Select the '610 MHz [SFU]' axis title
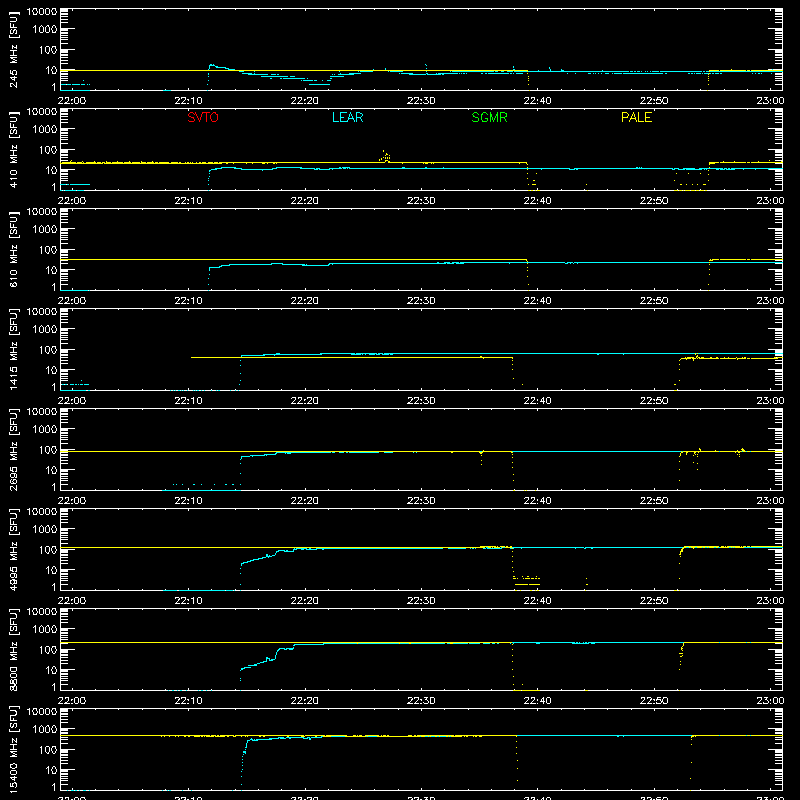 click(x=14, y=249)
